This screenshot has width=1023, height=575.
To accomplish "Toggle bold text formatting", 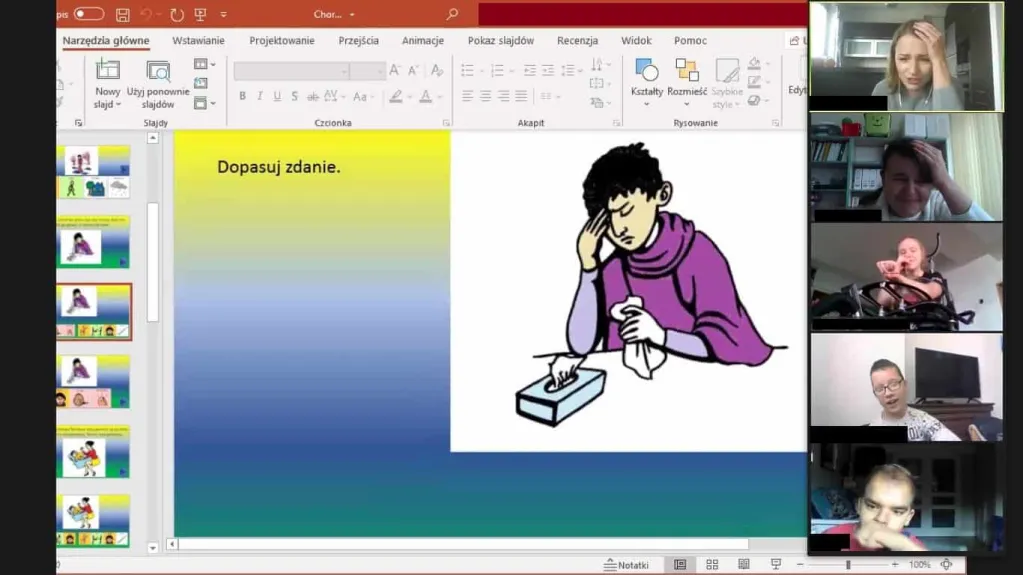I will [x=242, y=97].
